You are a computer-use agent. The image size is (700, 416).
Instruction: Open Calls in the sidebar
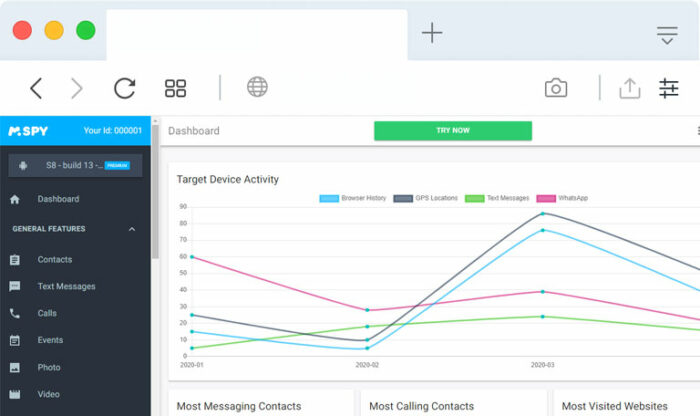click(47, 313)
